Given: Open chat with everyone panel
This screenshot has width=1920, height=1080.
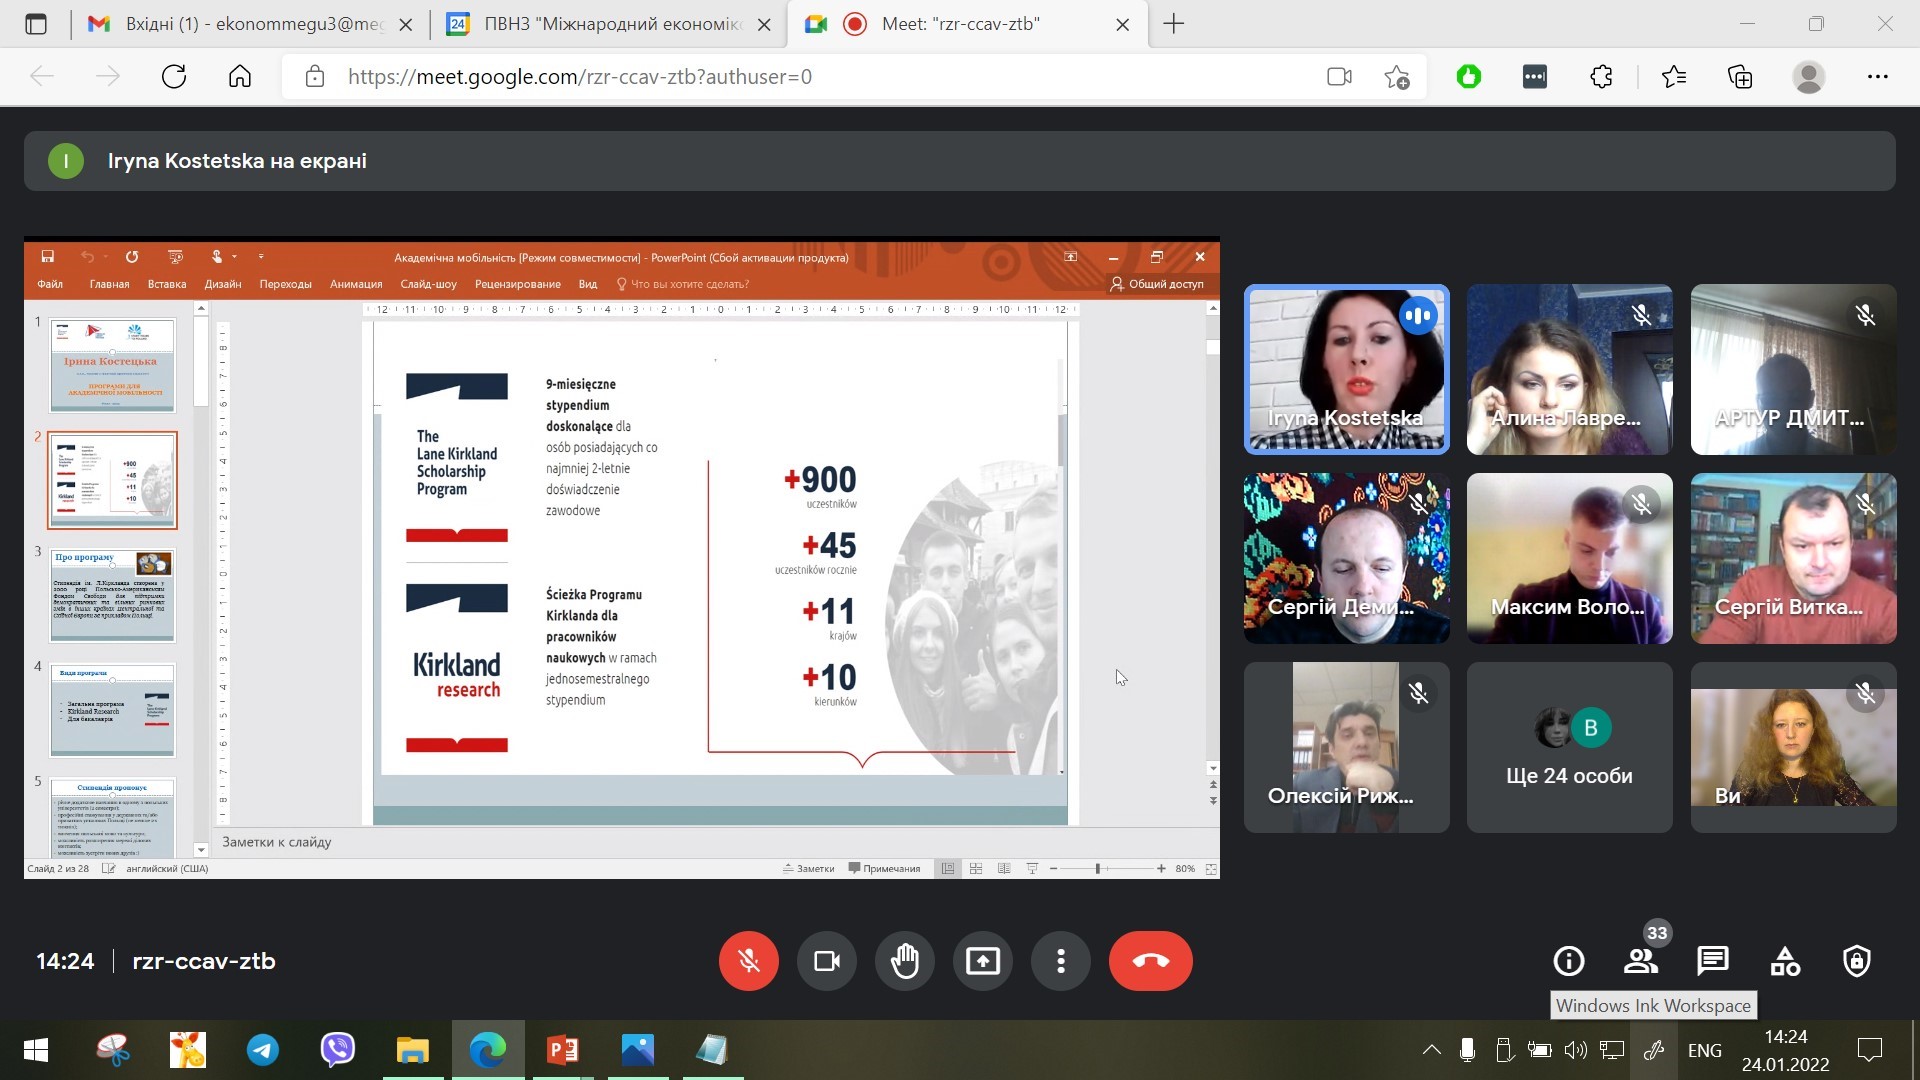Looking at the screenshot, I should pyautogui.click(x=1713, y=961).
